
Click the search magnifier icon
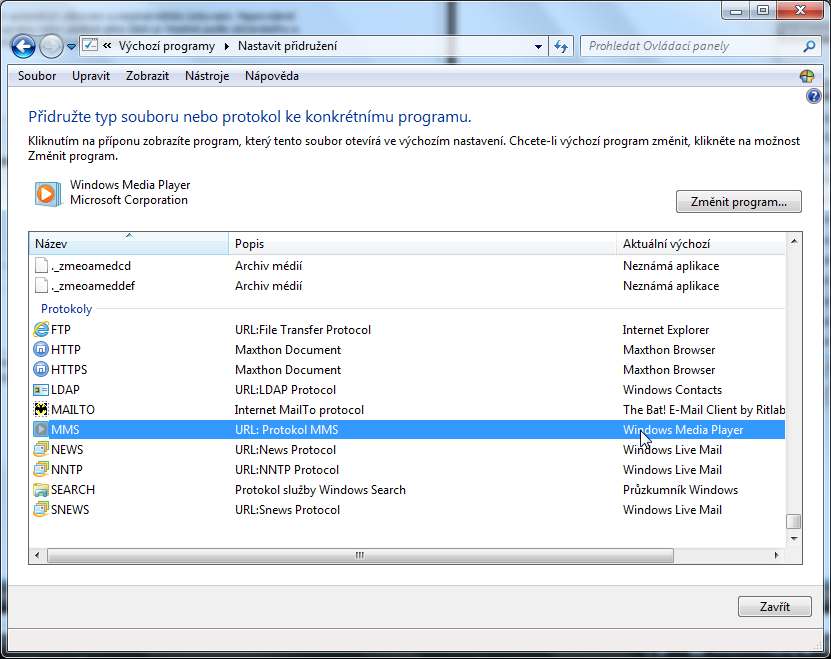(x=809, y=47)
